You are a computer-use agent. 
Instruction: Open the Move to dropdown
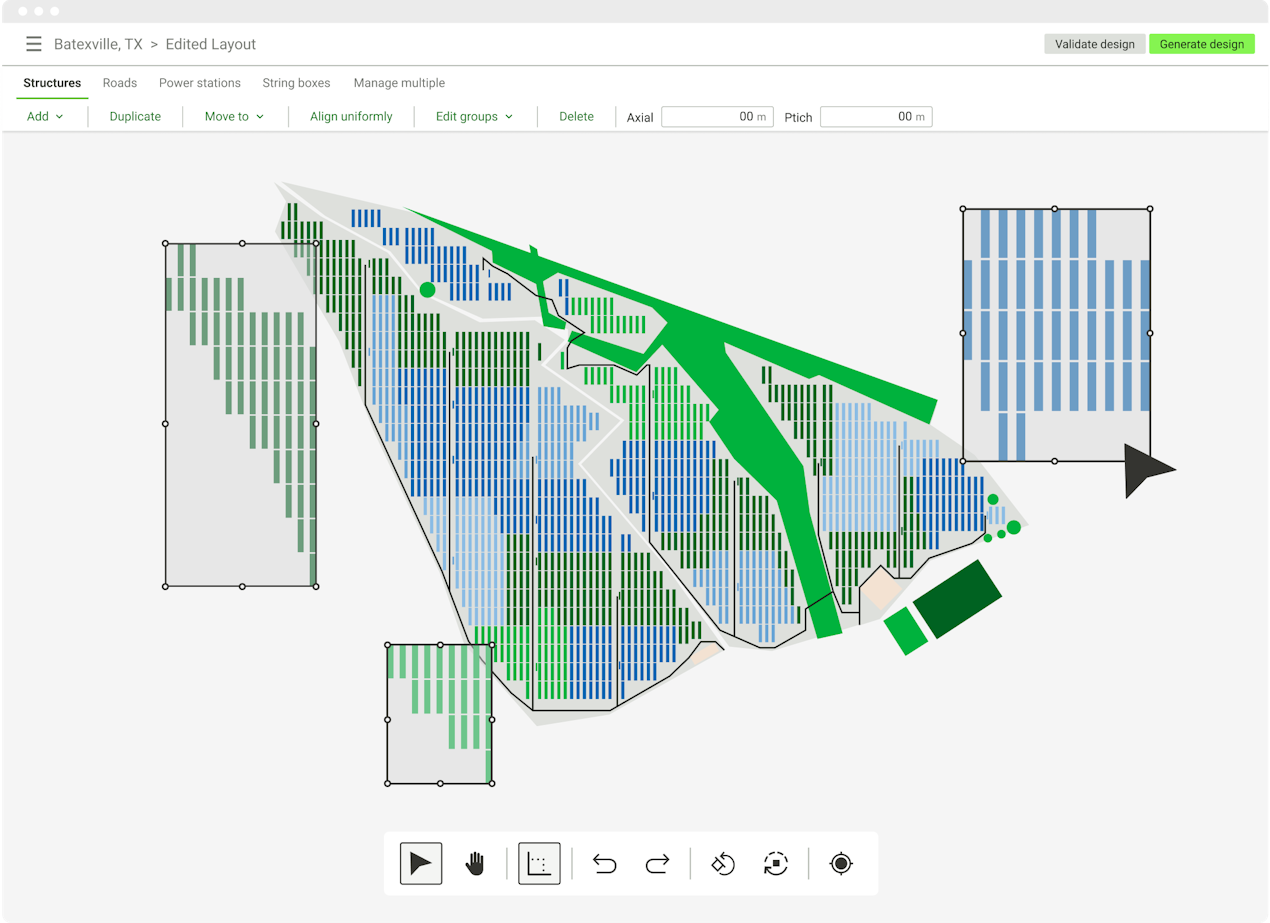pos(234,117)
